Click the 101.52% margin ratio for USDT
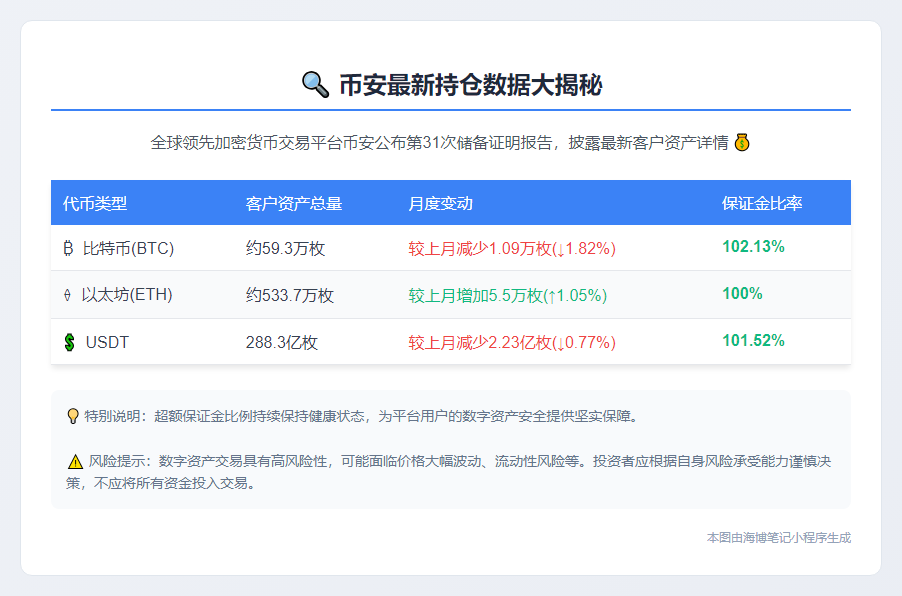 [x=753, y=340]
